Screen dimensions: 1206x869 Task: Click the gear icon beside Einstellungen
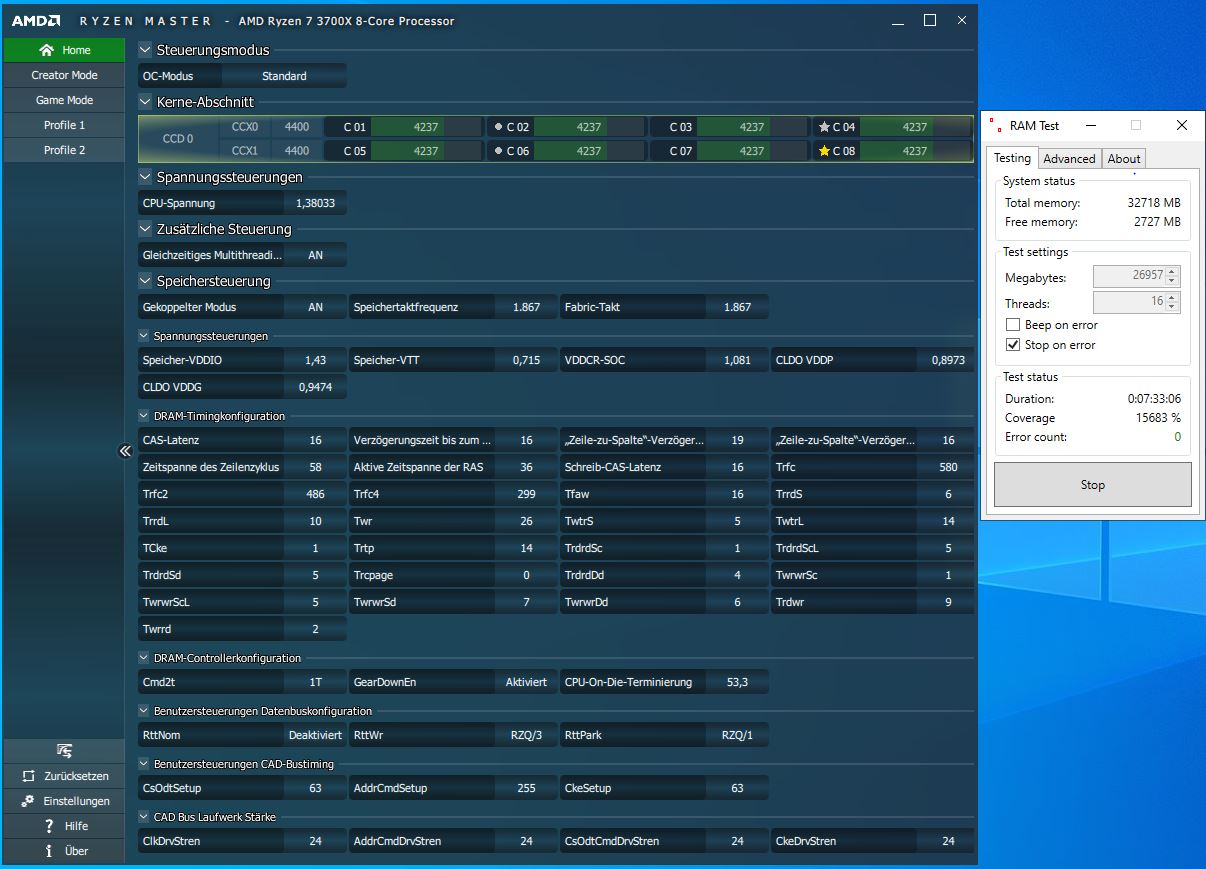[28, 801]
